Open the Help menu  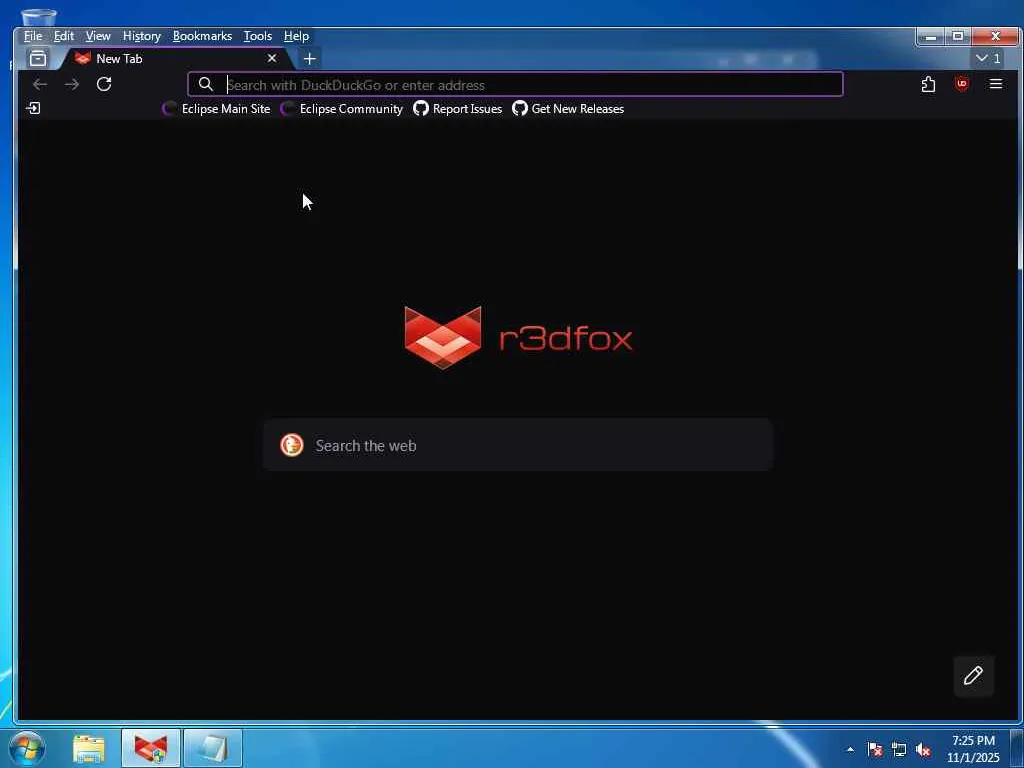[x=296, y=36]
